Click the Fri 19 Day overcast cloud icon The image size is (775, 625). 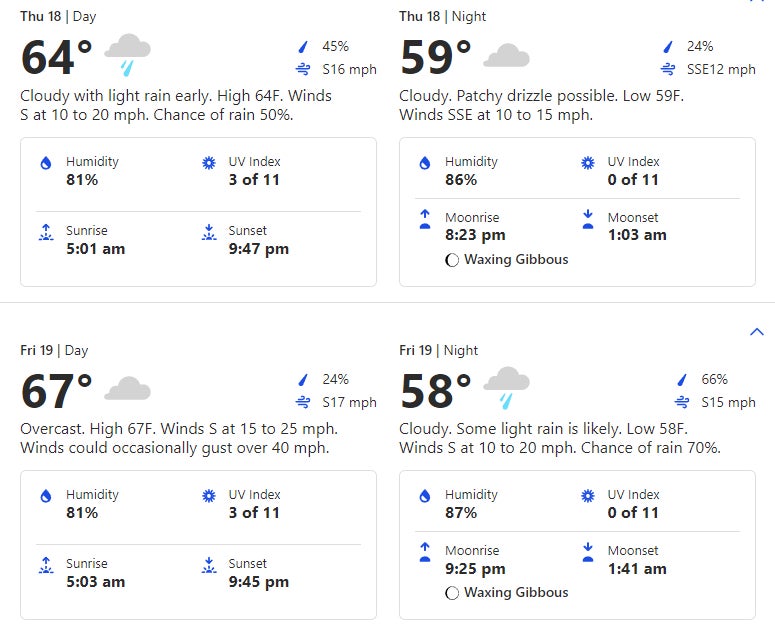pyautogui.click(x=127, y=388)
